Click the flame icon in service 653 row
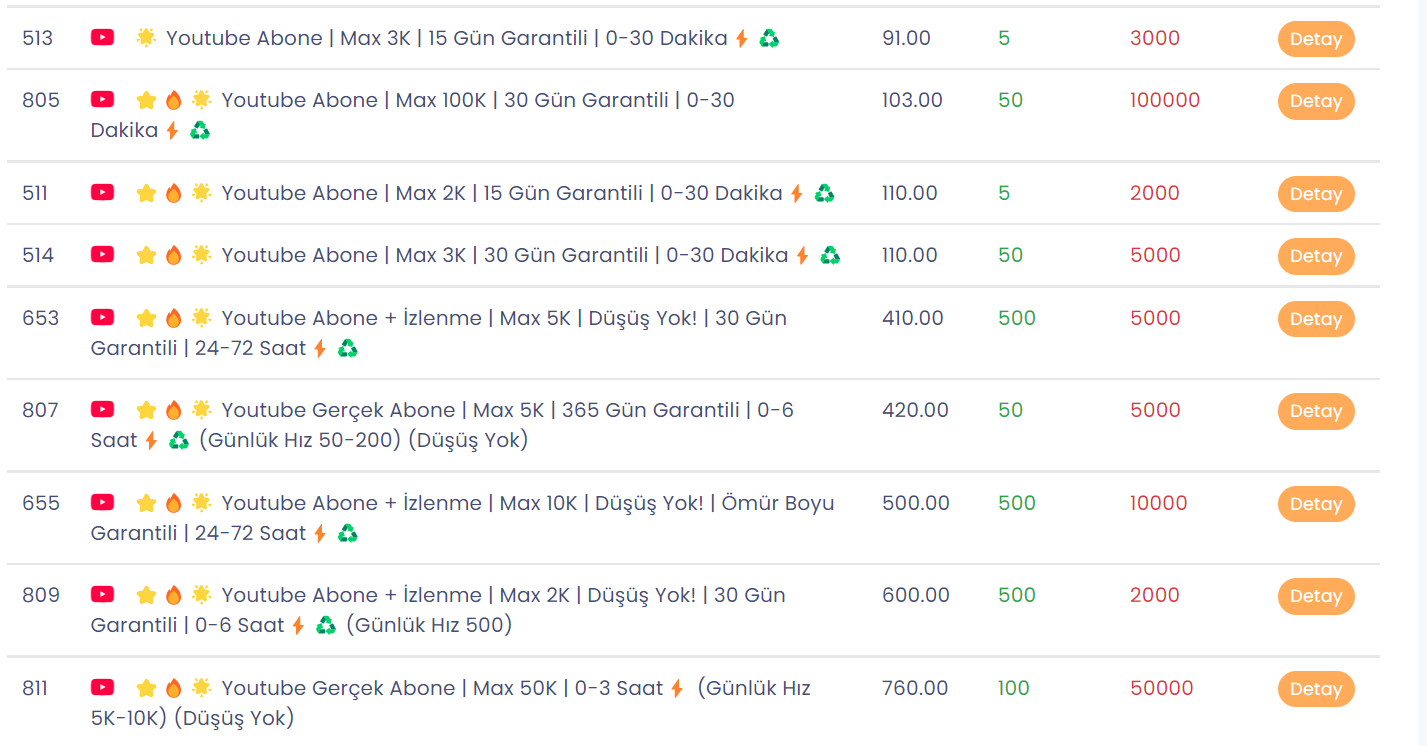The image size is (1427, 746). pyautogui.click(x=173, y=318)
